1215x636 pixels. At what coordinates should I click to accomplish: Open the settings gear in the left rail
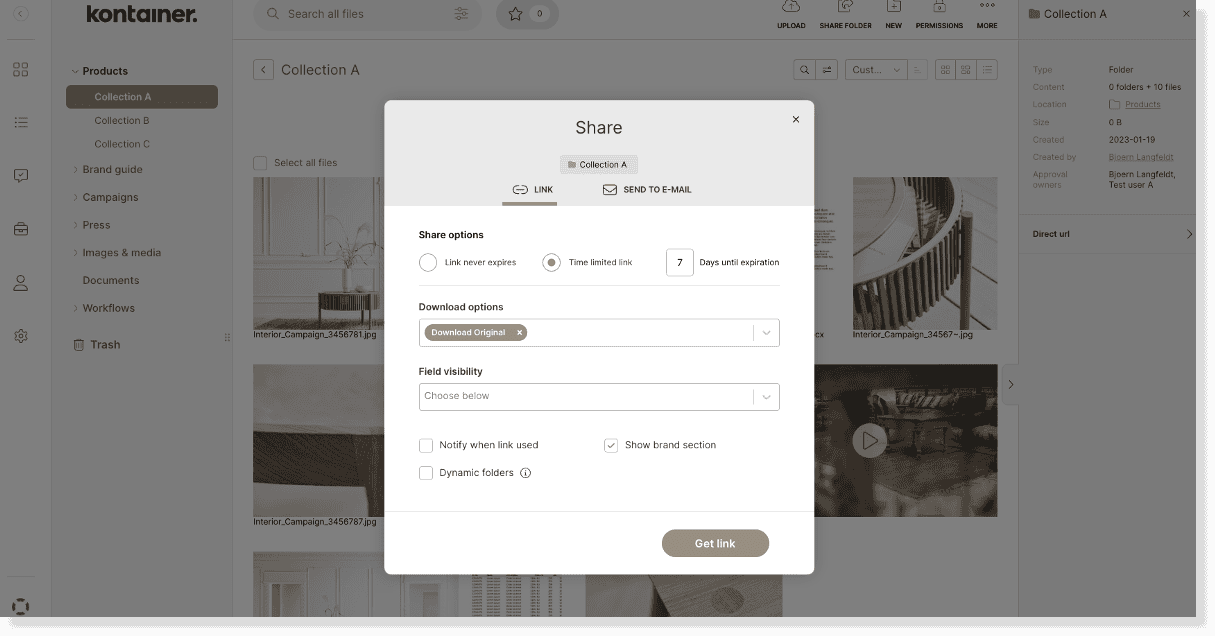tap(21, 336)
